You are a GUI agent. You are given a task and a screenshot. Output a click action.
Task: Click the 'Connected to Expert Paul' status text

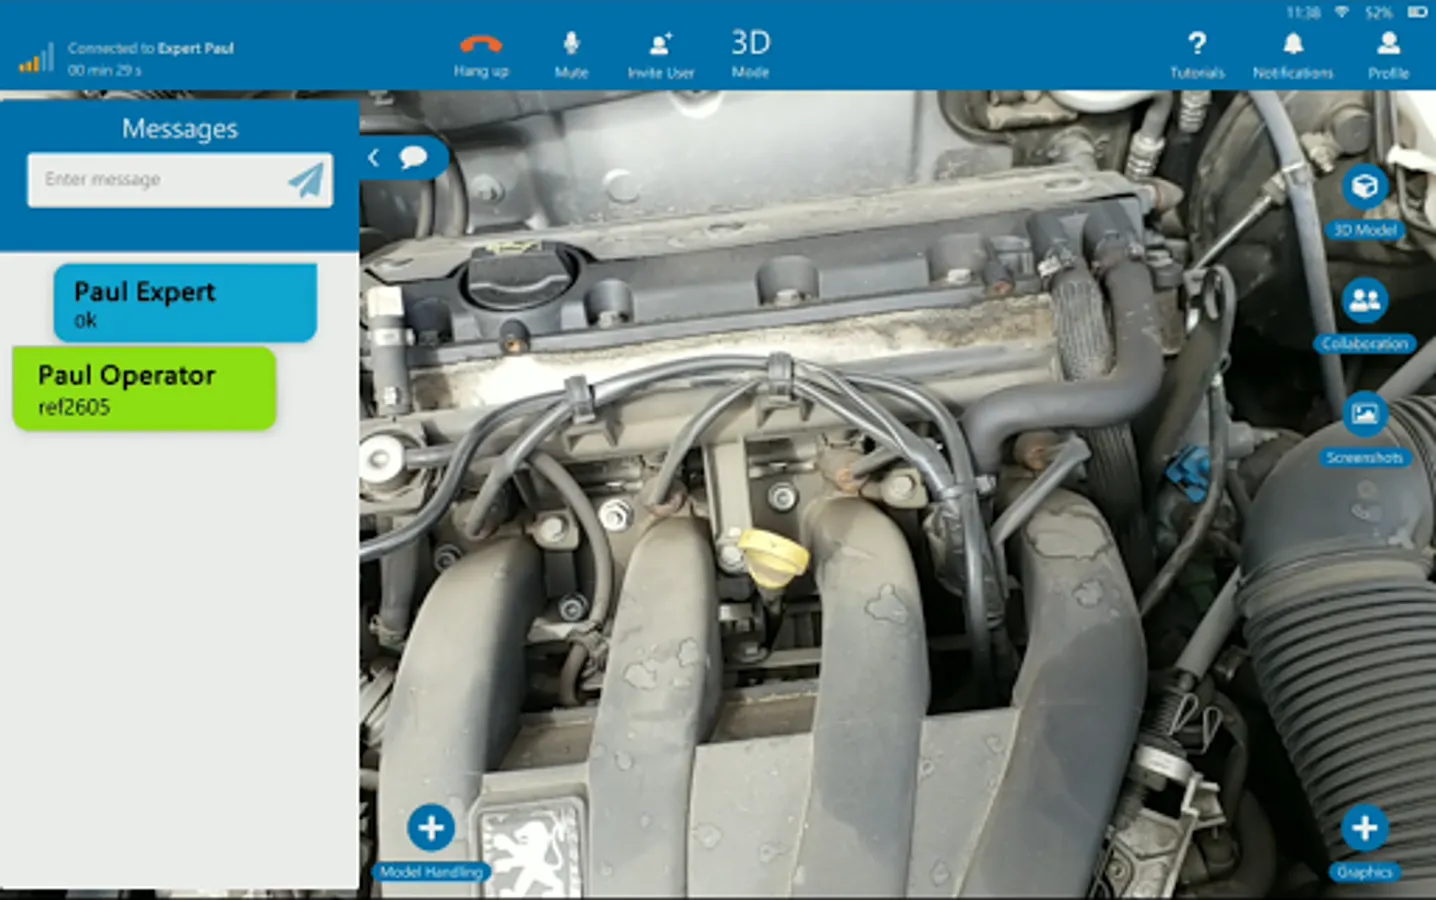(x=151, y=48)
